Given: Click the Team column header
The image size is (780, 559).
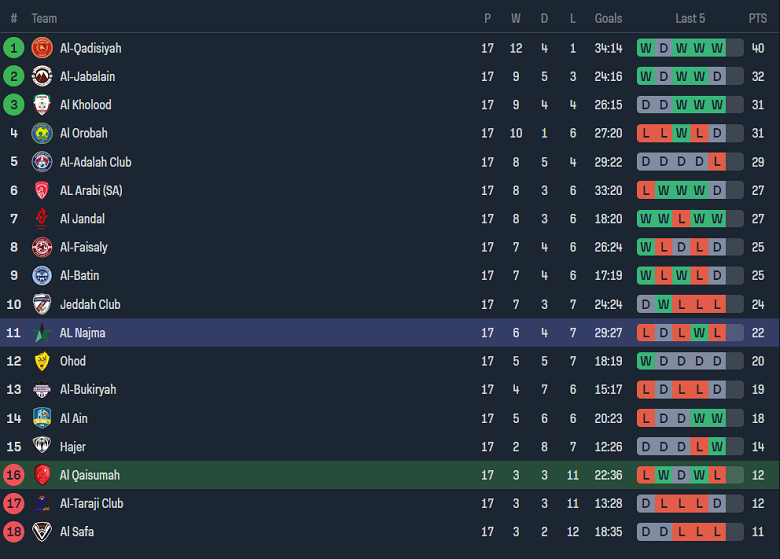Looking at the screenshot, I should [44, 18].
